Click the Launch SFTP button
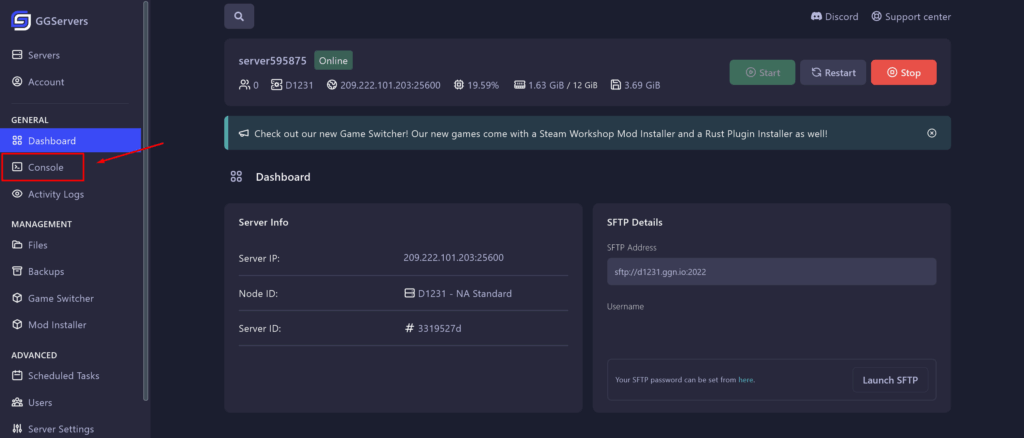The image size is (1024, 438). pyautogui.click(x=889, y=380)
